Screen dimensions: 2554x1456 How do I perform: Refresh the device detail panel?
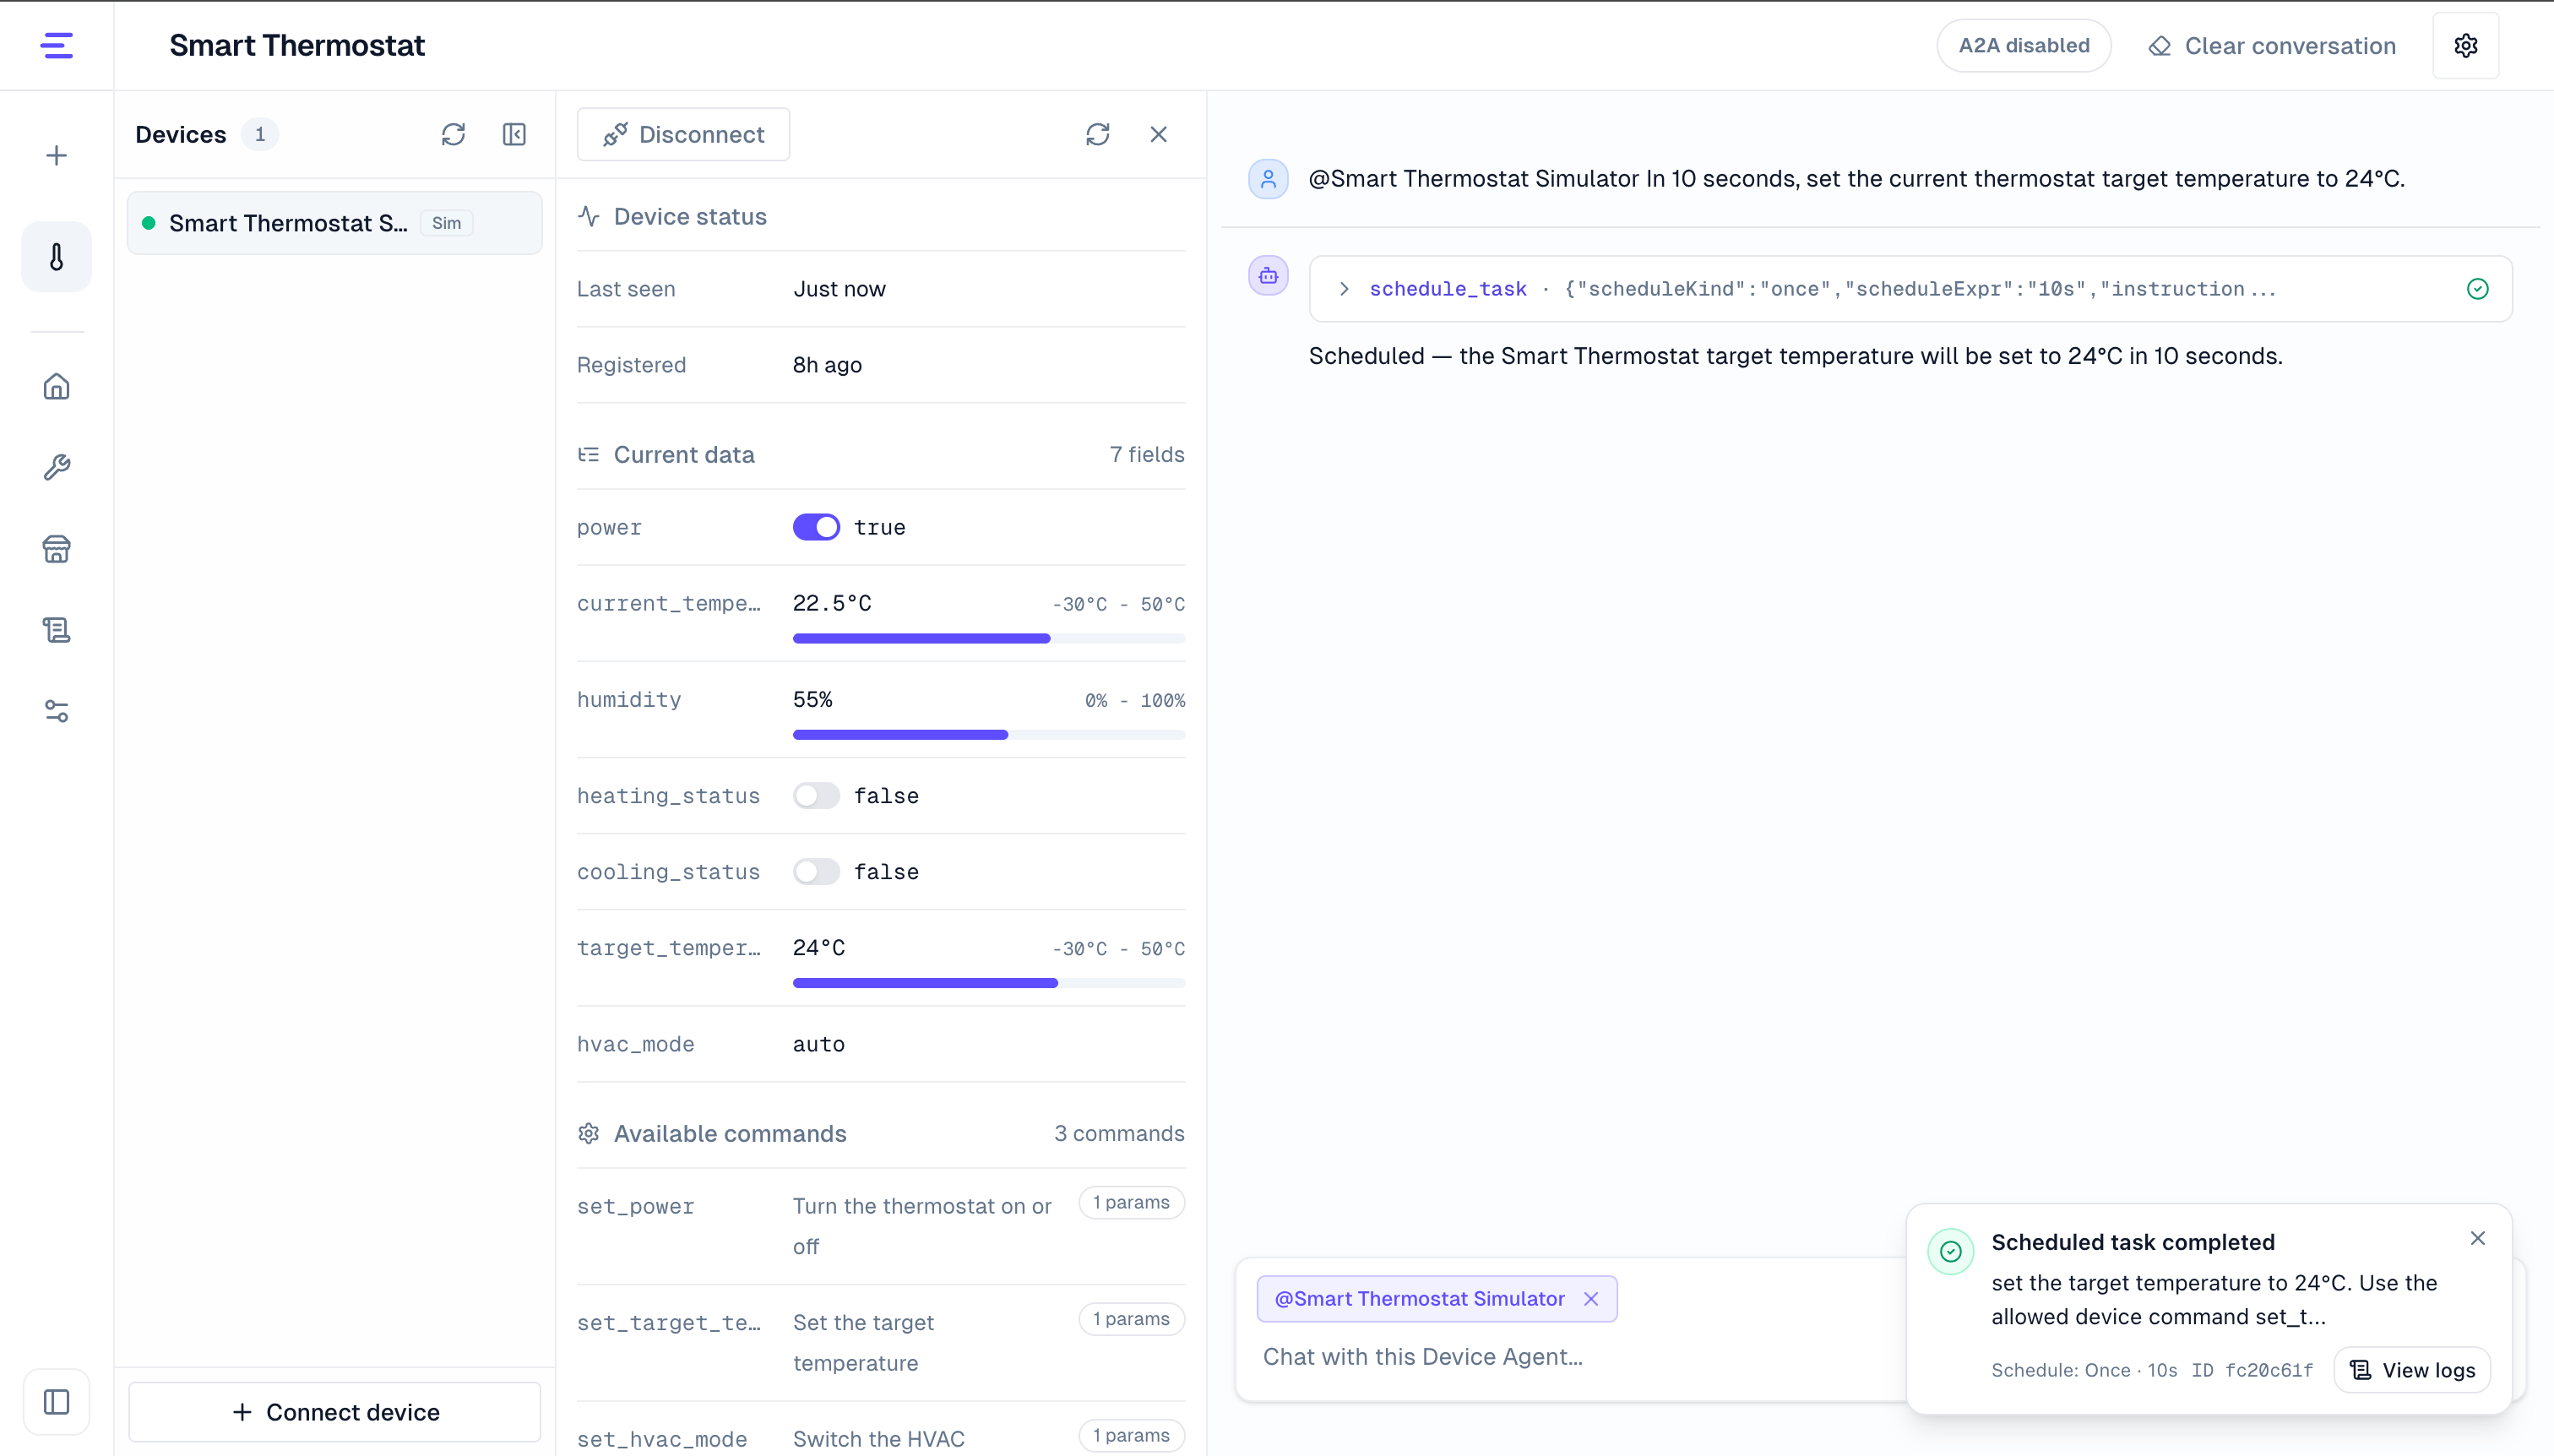point(1098,134)
